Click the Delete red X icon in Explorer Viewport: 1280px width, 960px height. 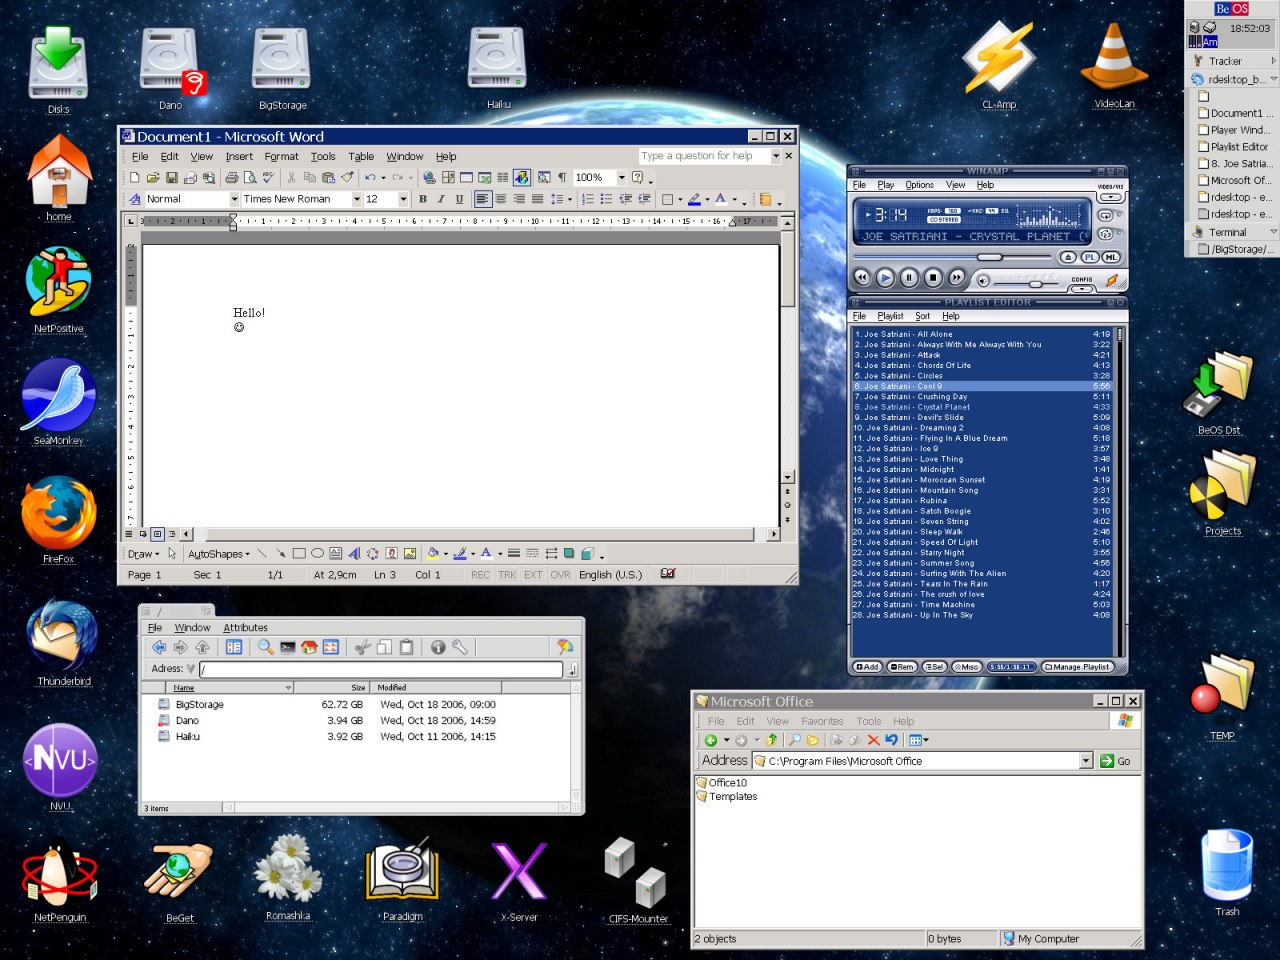pos(873,741)
